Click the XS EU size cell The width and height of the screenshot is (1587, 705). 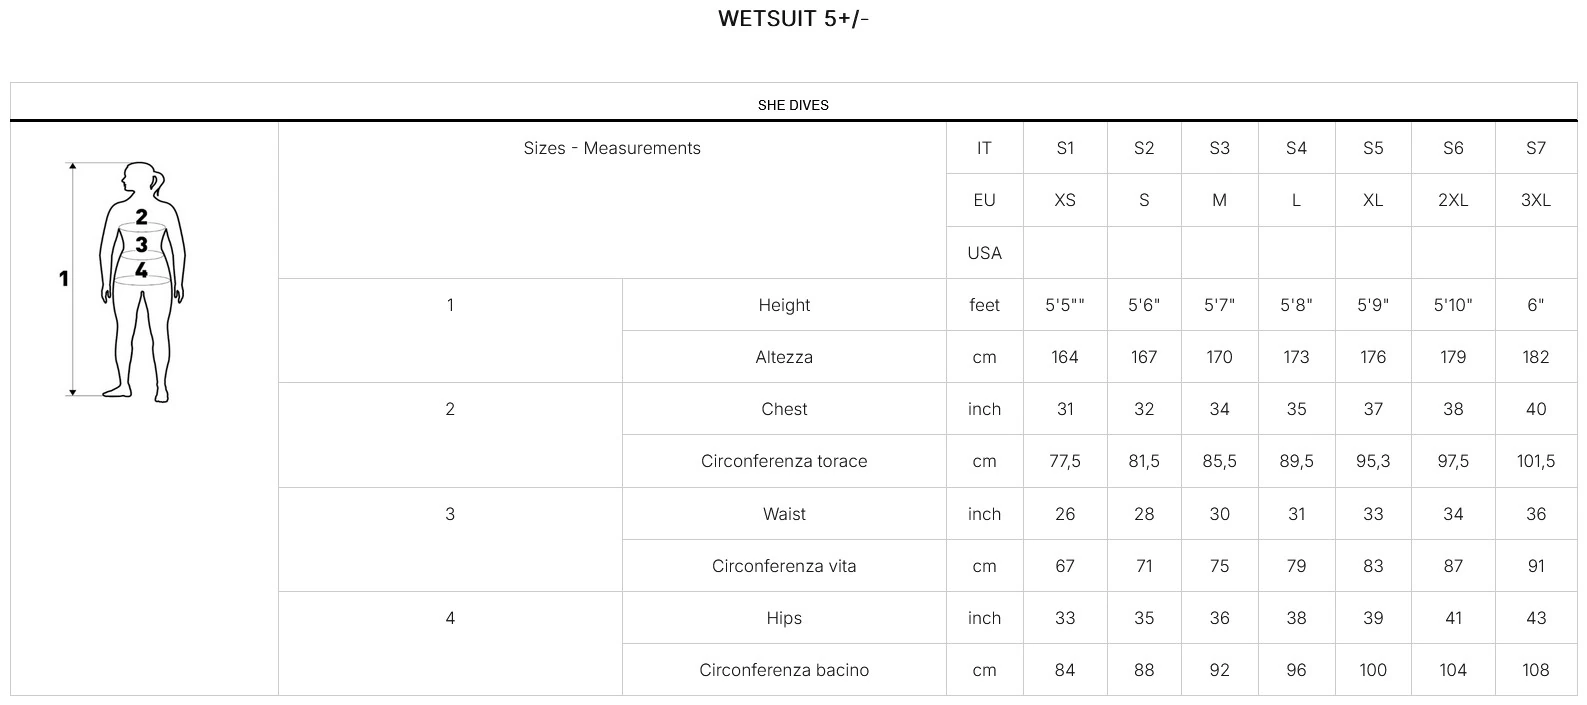(x=1065, y=200)
